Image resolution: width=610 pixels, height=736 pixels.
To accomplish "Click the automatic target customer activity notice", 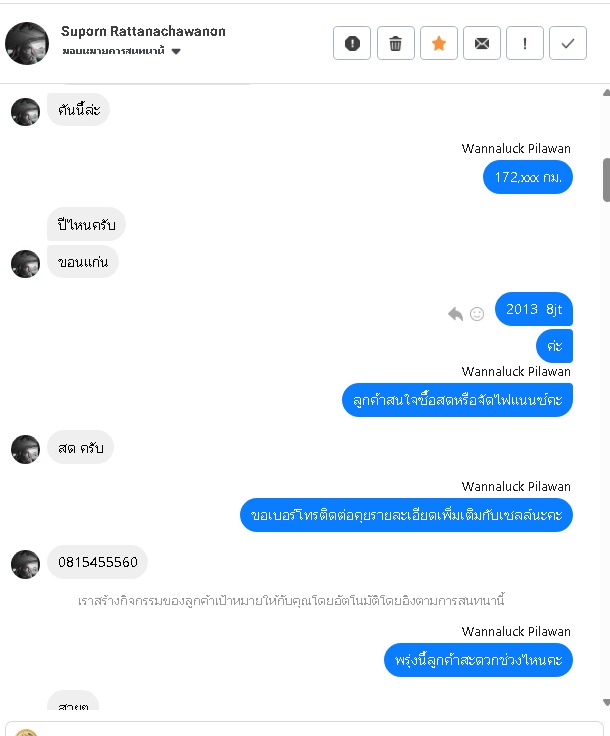I will [291, 600].
